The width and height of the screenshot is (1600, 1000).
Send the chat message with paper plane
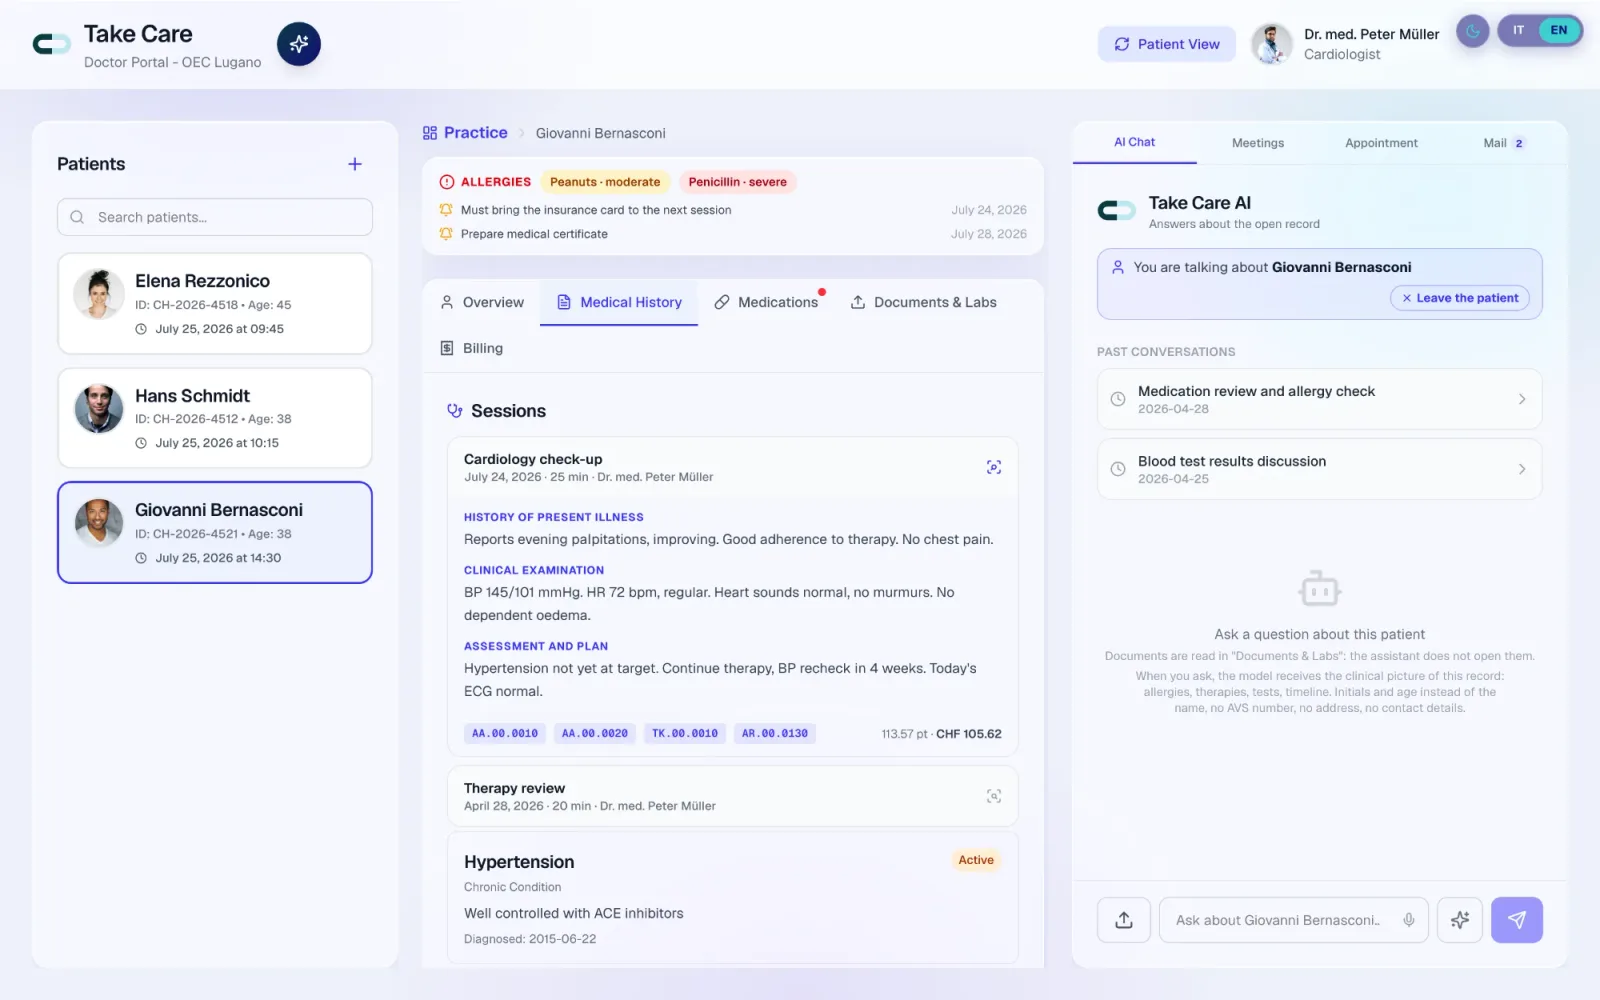point(1517,920)
